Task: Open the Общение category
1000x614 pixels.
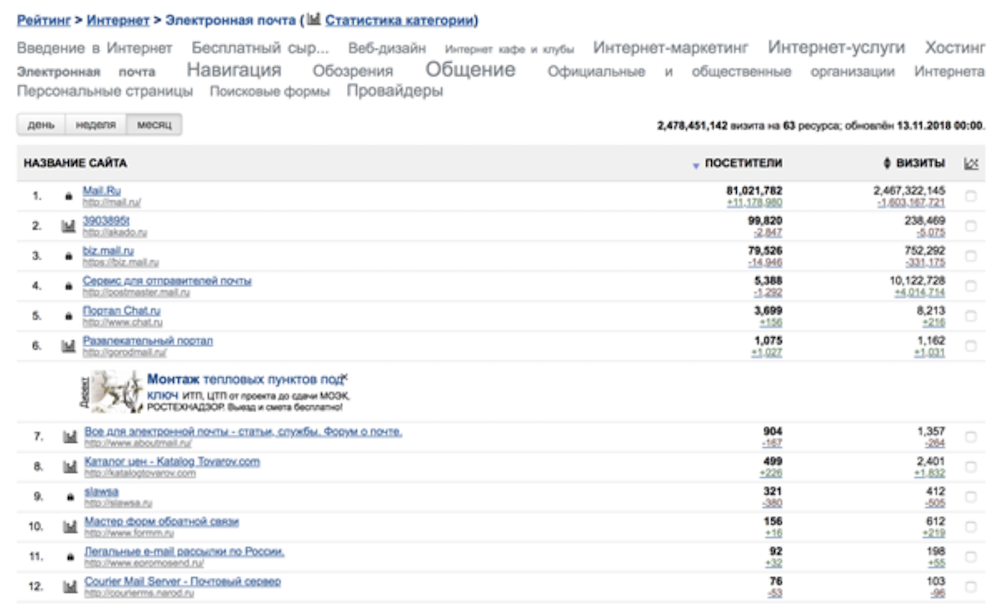Action: click(x=471, y=69)
